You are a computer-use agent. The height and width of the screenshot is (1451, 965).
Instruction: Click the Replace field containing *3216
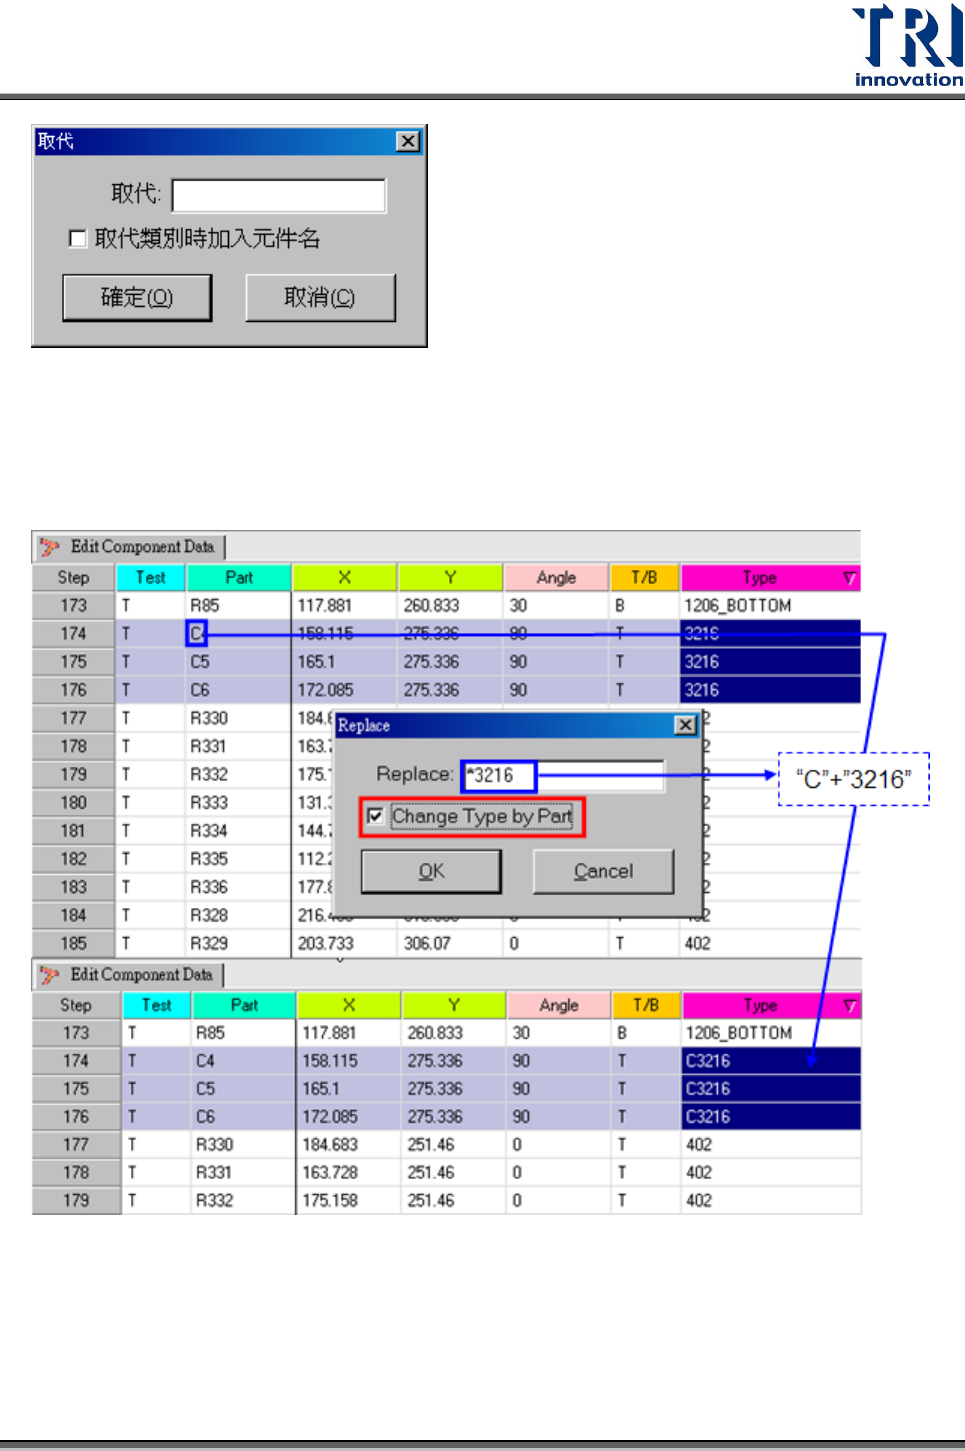pyautogui.click(x=564, y=775)
